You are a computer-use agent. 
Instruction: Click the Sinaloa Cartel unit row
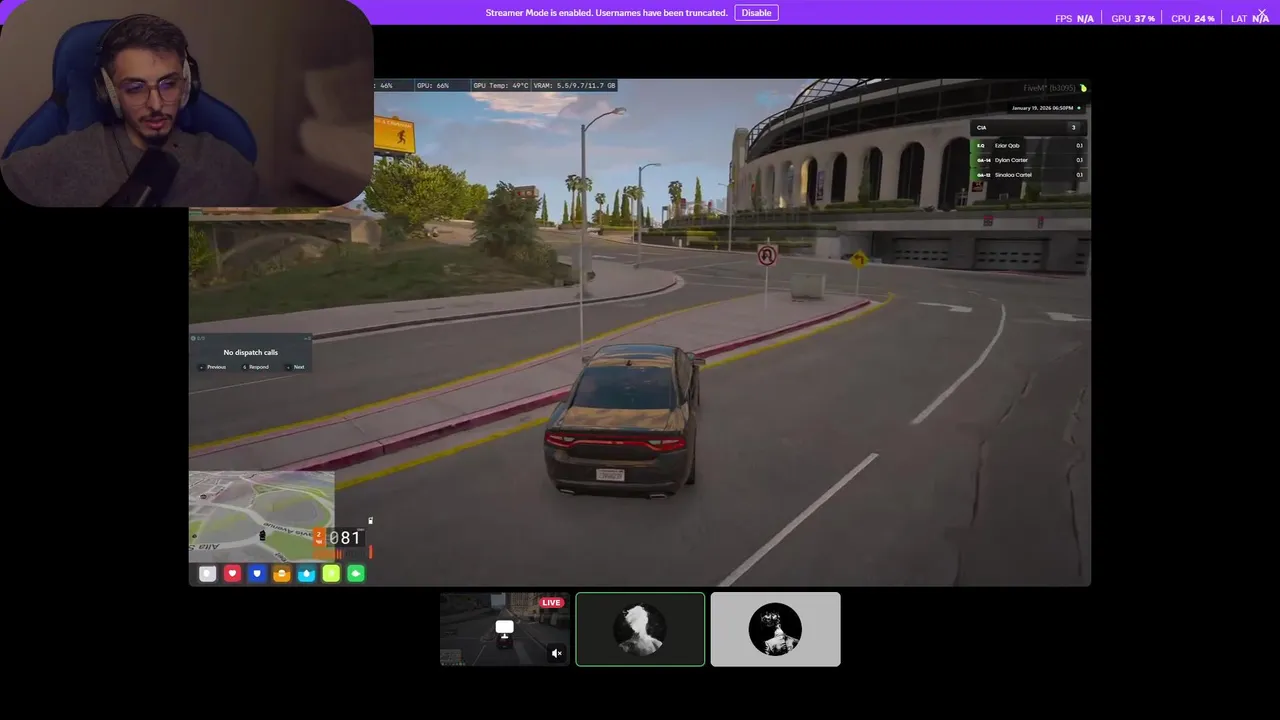coord(1029,175)
